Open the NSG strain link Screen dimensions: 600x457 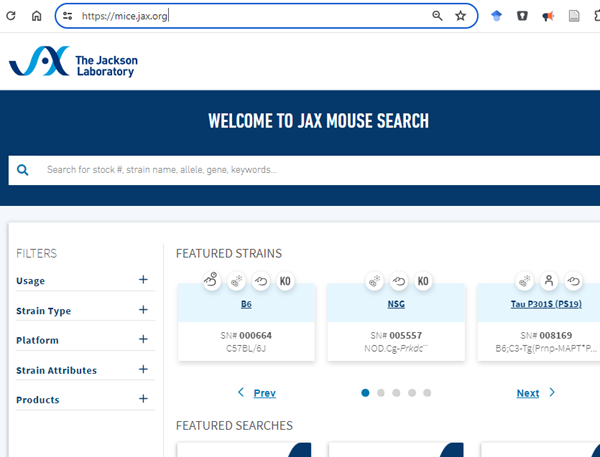tap(396, 304)
